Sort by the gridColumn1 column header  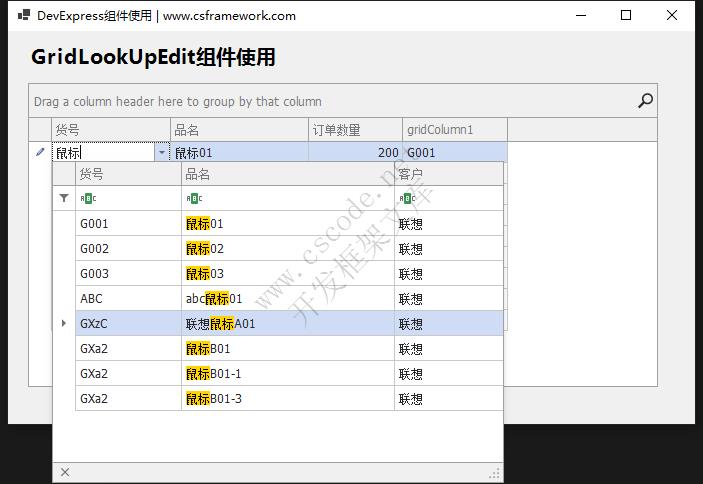point(455,130)
